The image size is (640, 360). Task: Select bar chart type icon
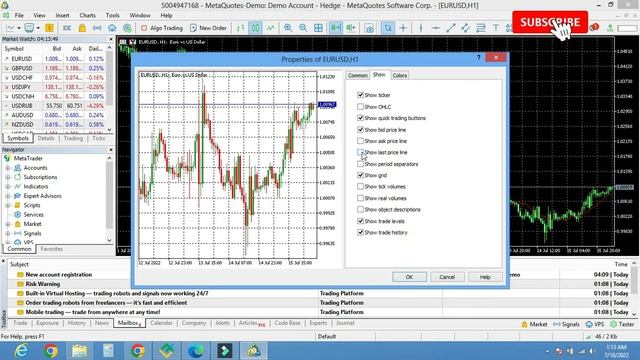pyautogui.click(x=240, y=28)
